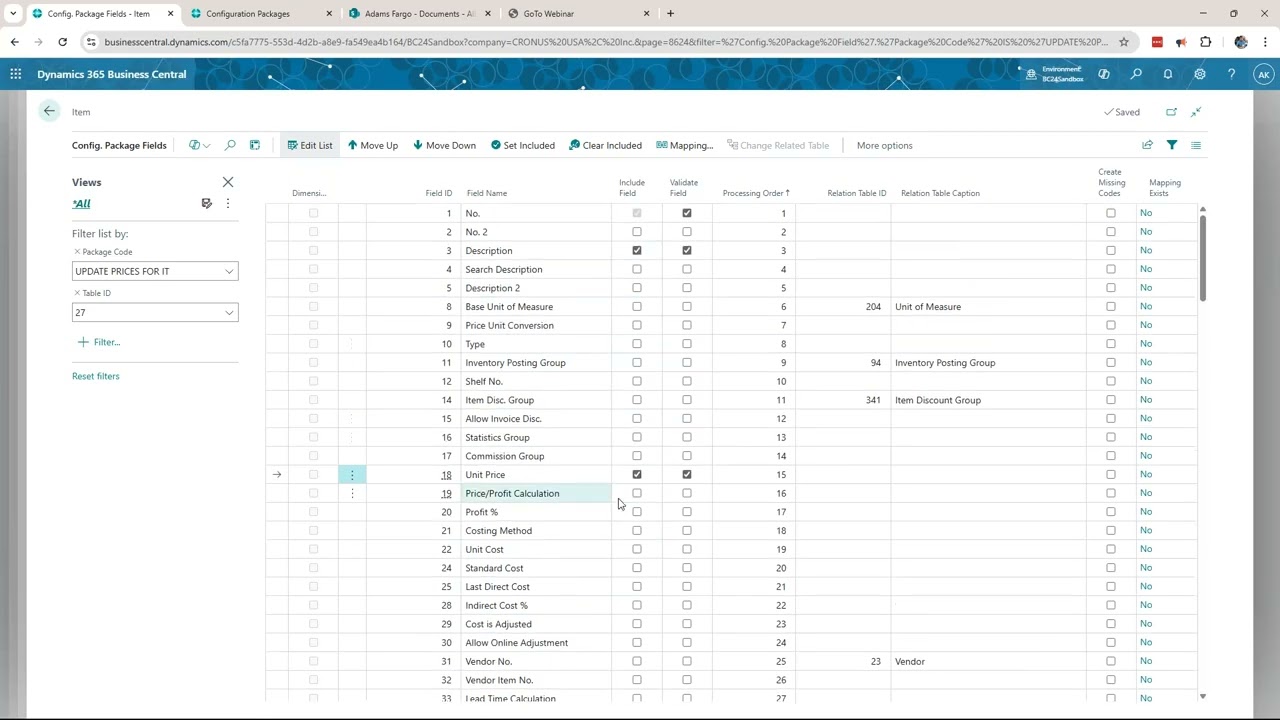Screen dimensions: 1280x720
Task: Search the list with the magnifier icon
Action: (x=230, y=145)
